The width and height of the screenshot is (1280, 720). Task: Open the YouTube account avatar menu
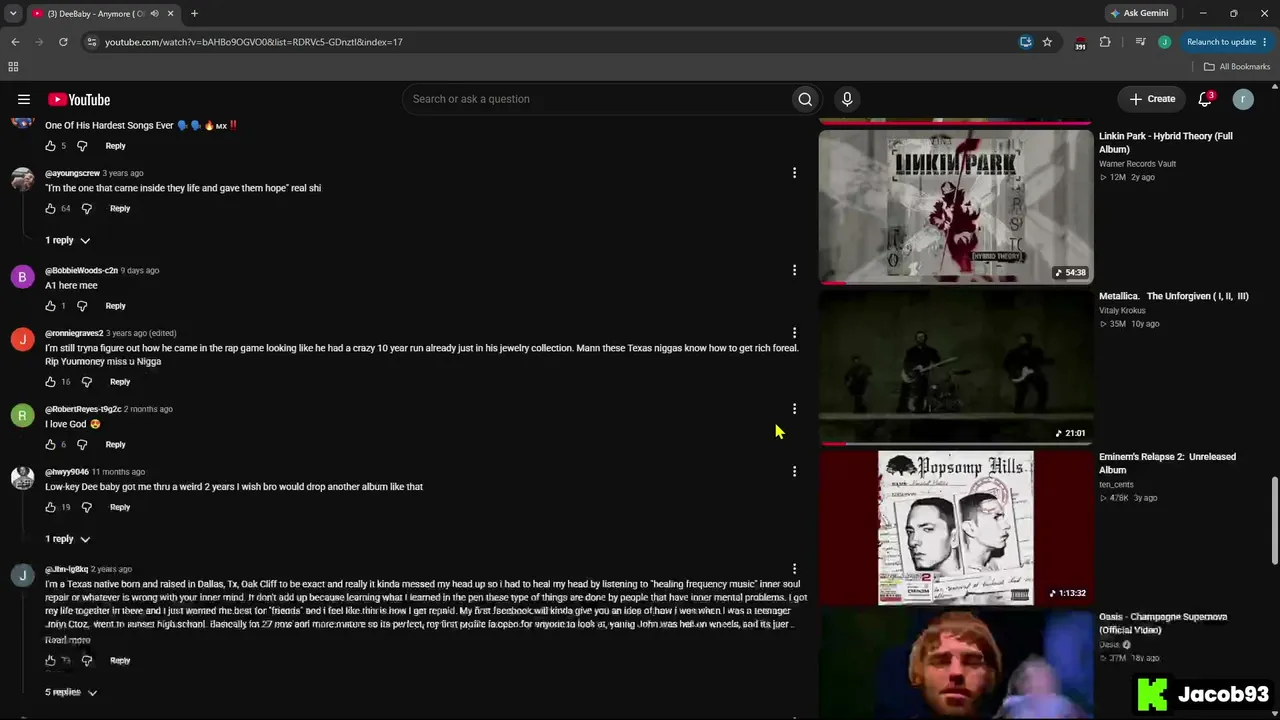(x=1243, y=99)
